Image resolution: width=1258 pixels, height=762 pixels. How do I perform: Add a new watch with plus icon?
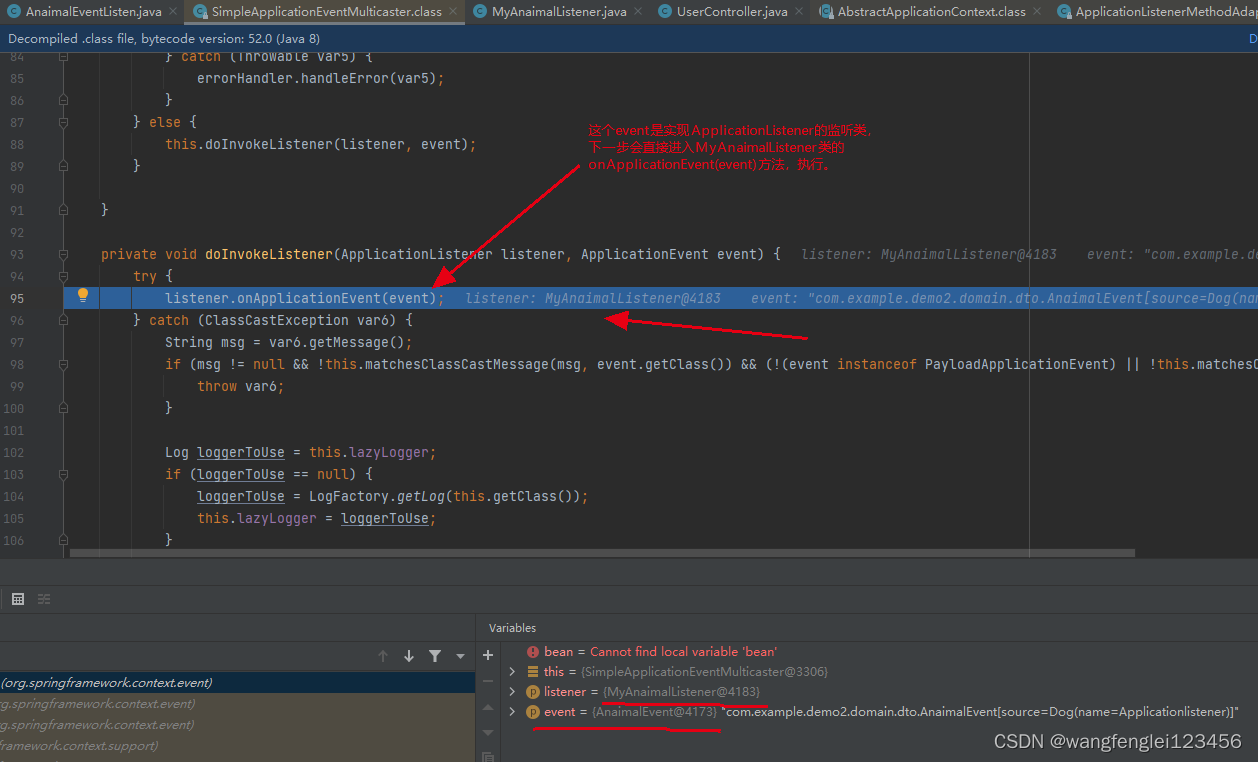click(x=488, y=656)
